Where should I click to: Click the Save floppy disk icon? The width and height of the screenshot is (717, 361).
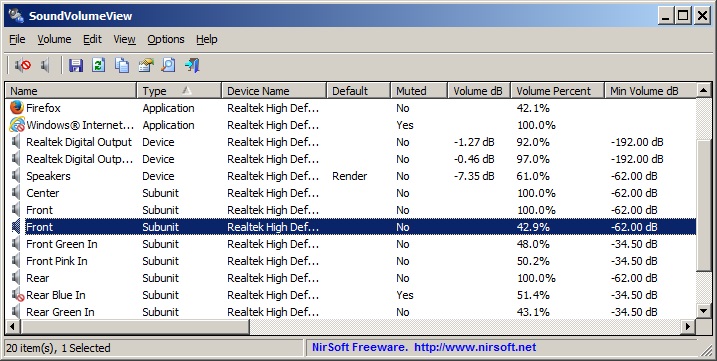tap(76, 65)
